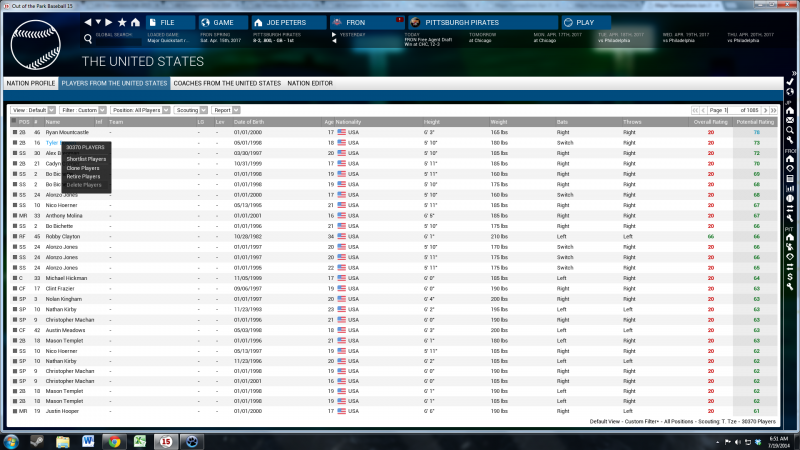The height and width of the screenshot is (450, 800).
Task: Click the diamond field icon under FRON
Action: click(790, 168)
